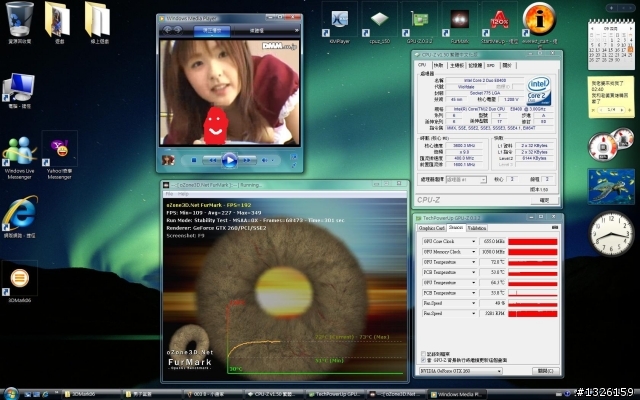Mute the Media Player volume

(x=264, y=160)
